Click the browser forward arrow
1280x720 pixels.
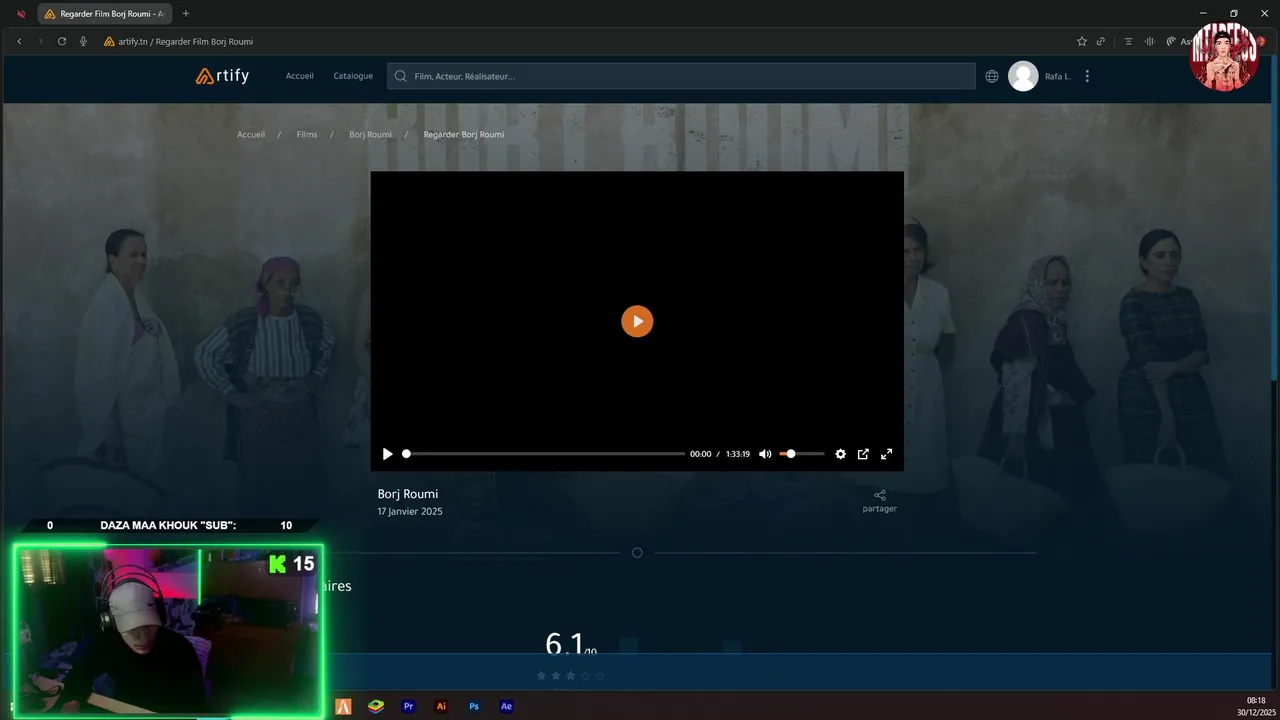(x=40, y=41)
